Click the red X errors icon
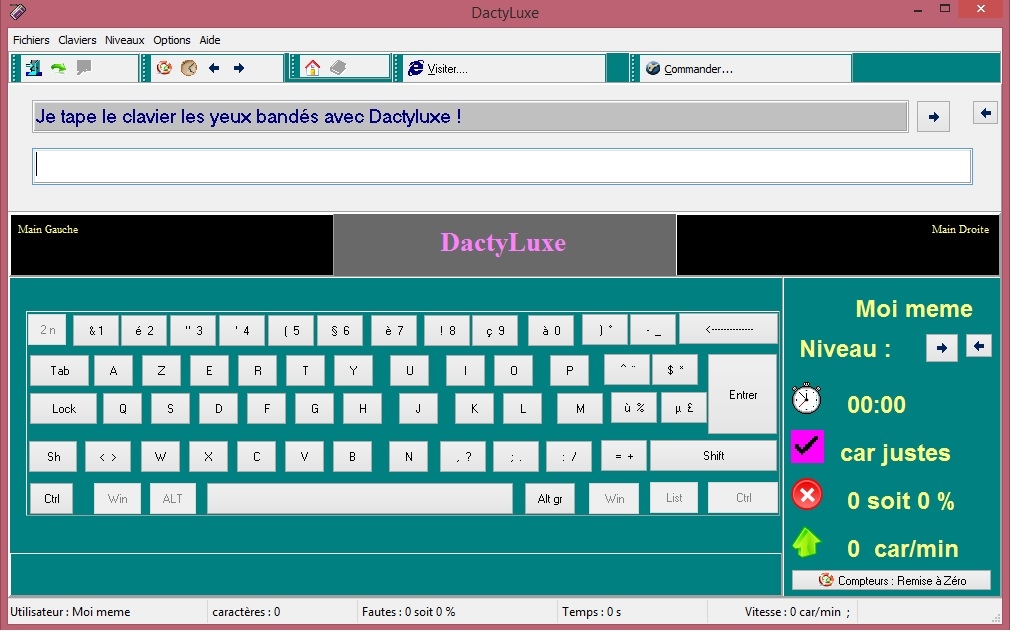This screenshot has height=632, width=1010. 806,495
